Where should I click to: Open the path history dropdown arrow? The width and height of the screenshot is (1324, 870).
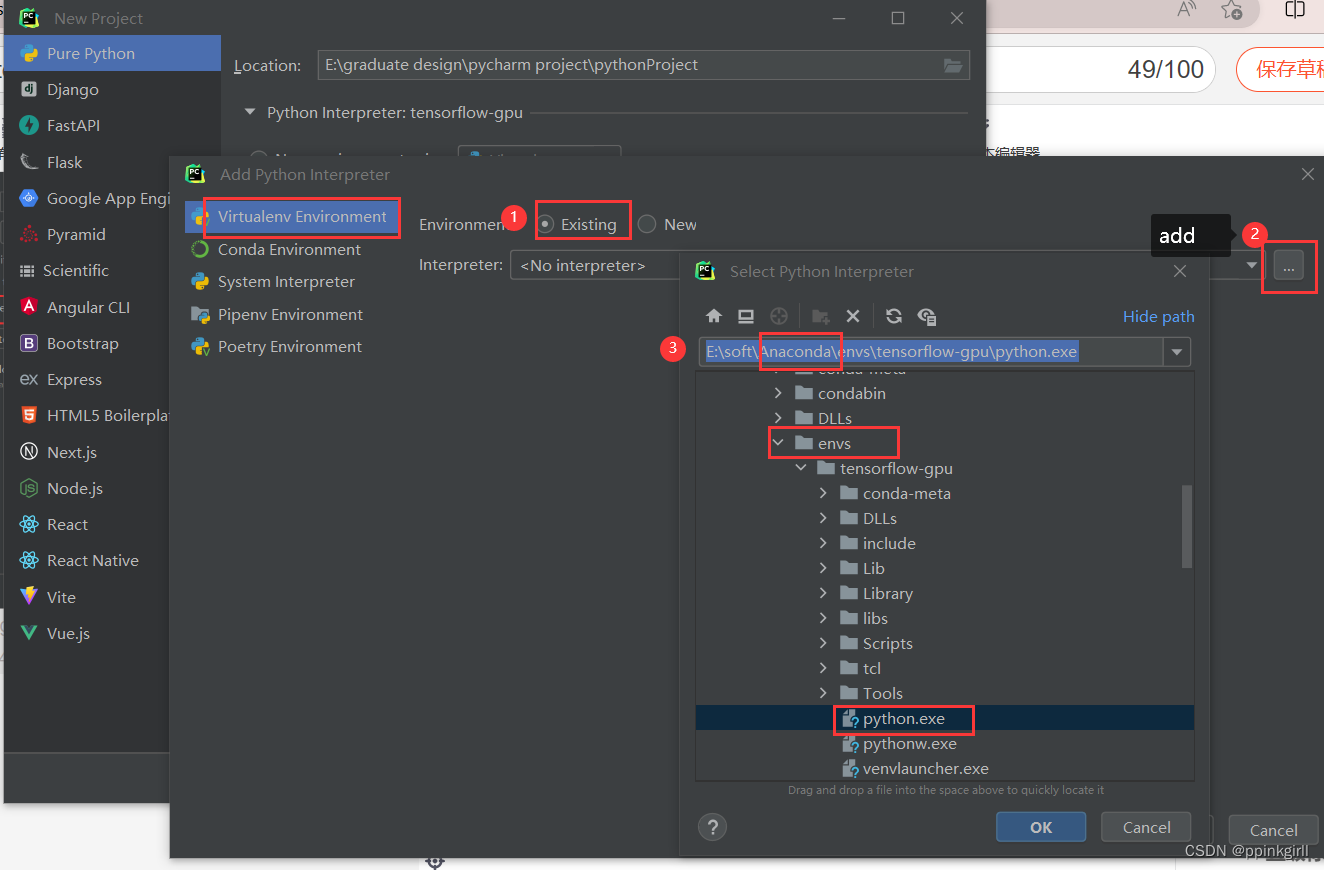coord(1177,352)
